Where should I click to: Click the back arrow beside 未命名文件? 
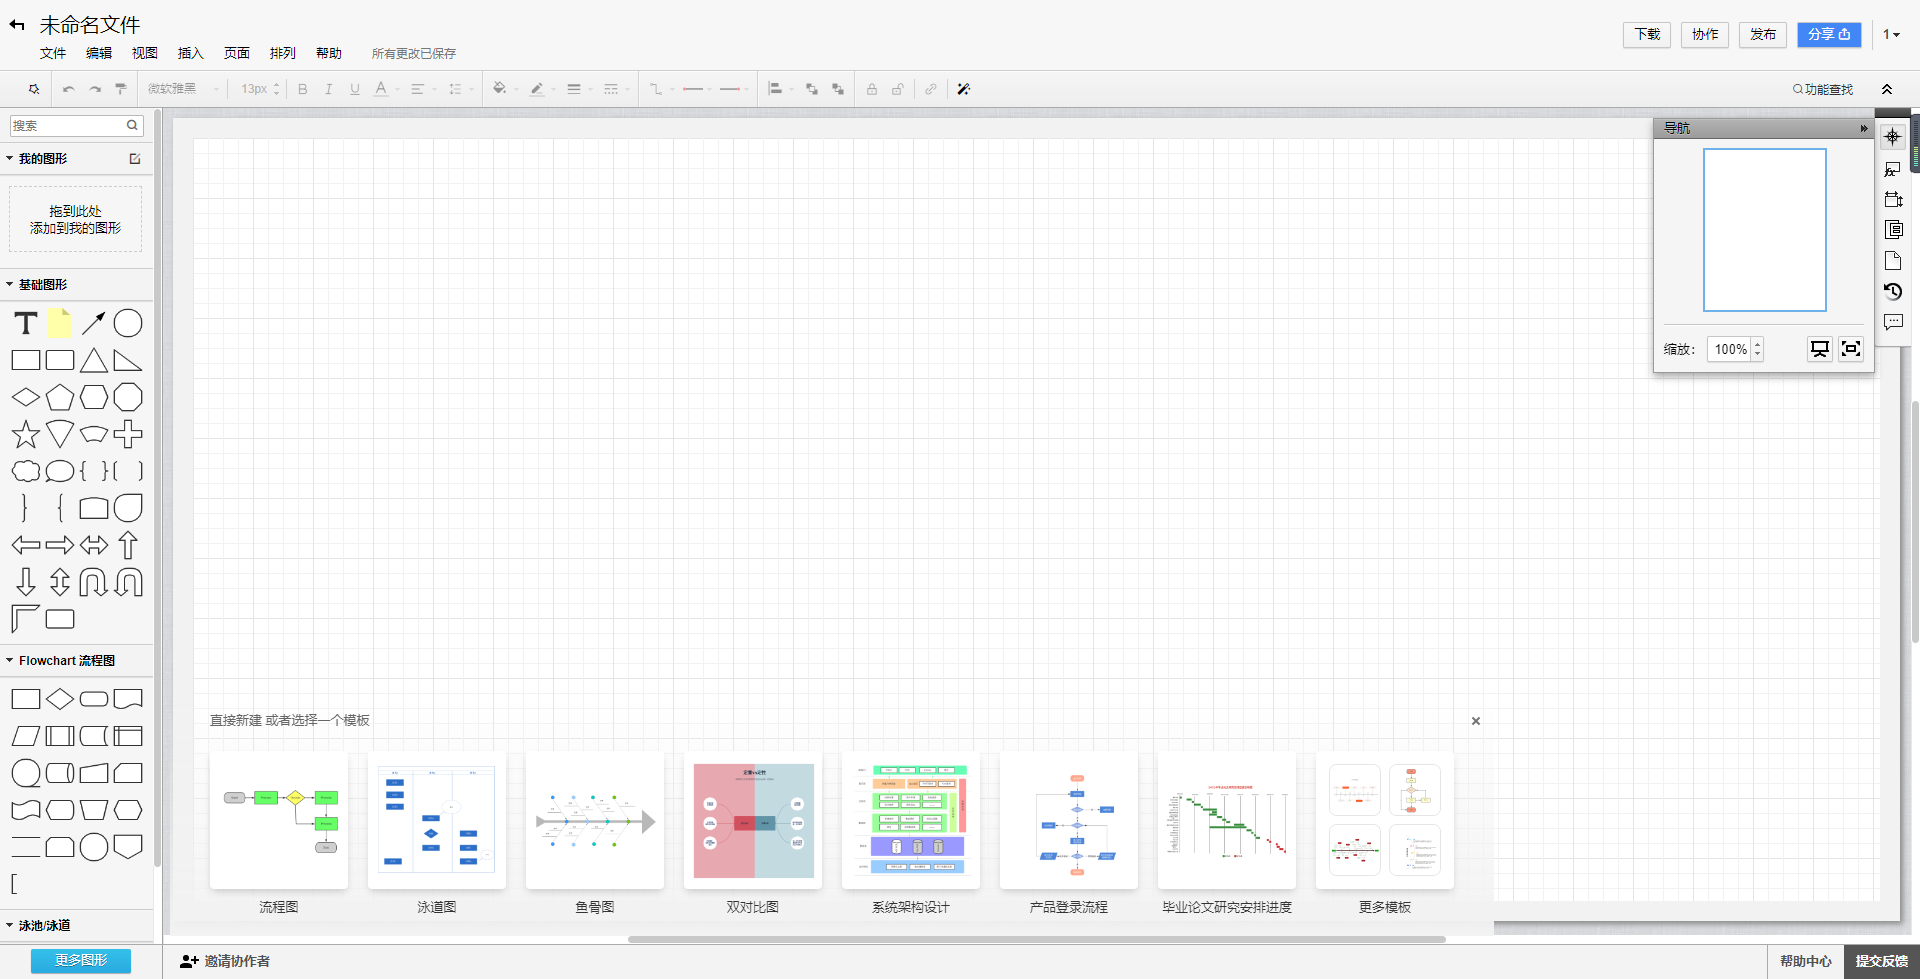(17, 25)
